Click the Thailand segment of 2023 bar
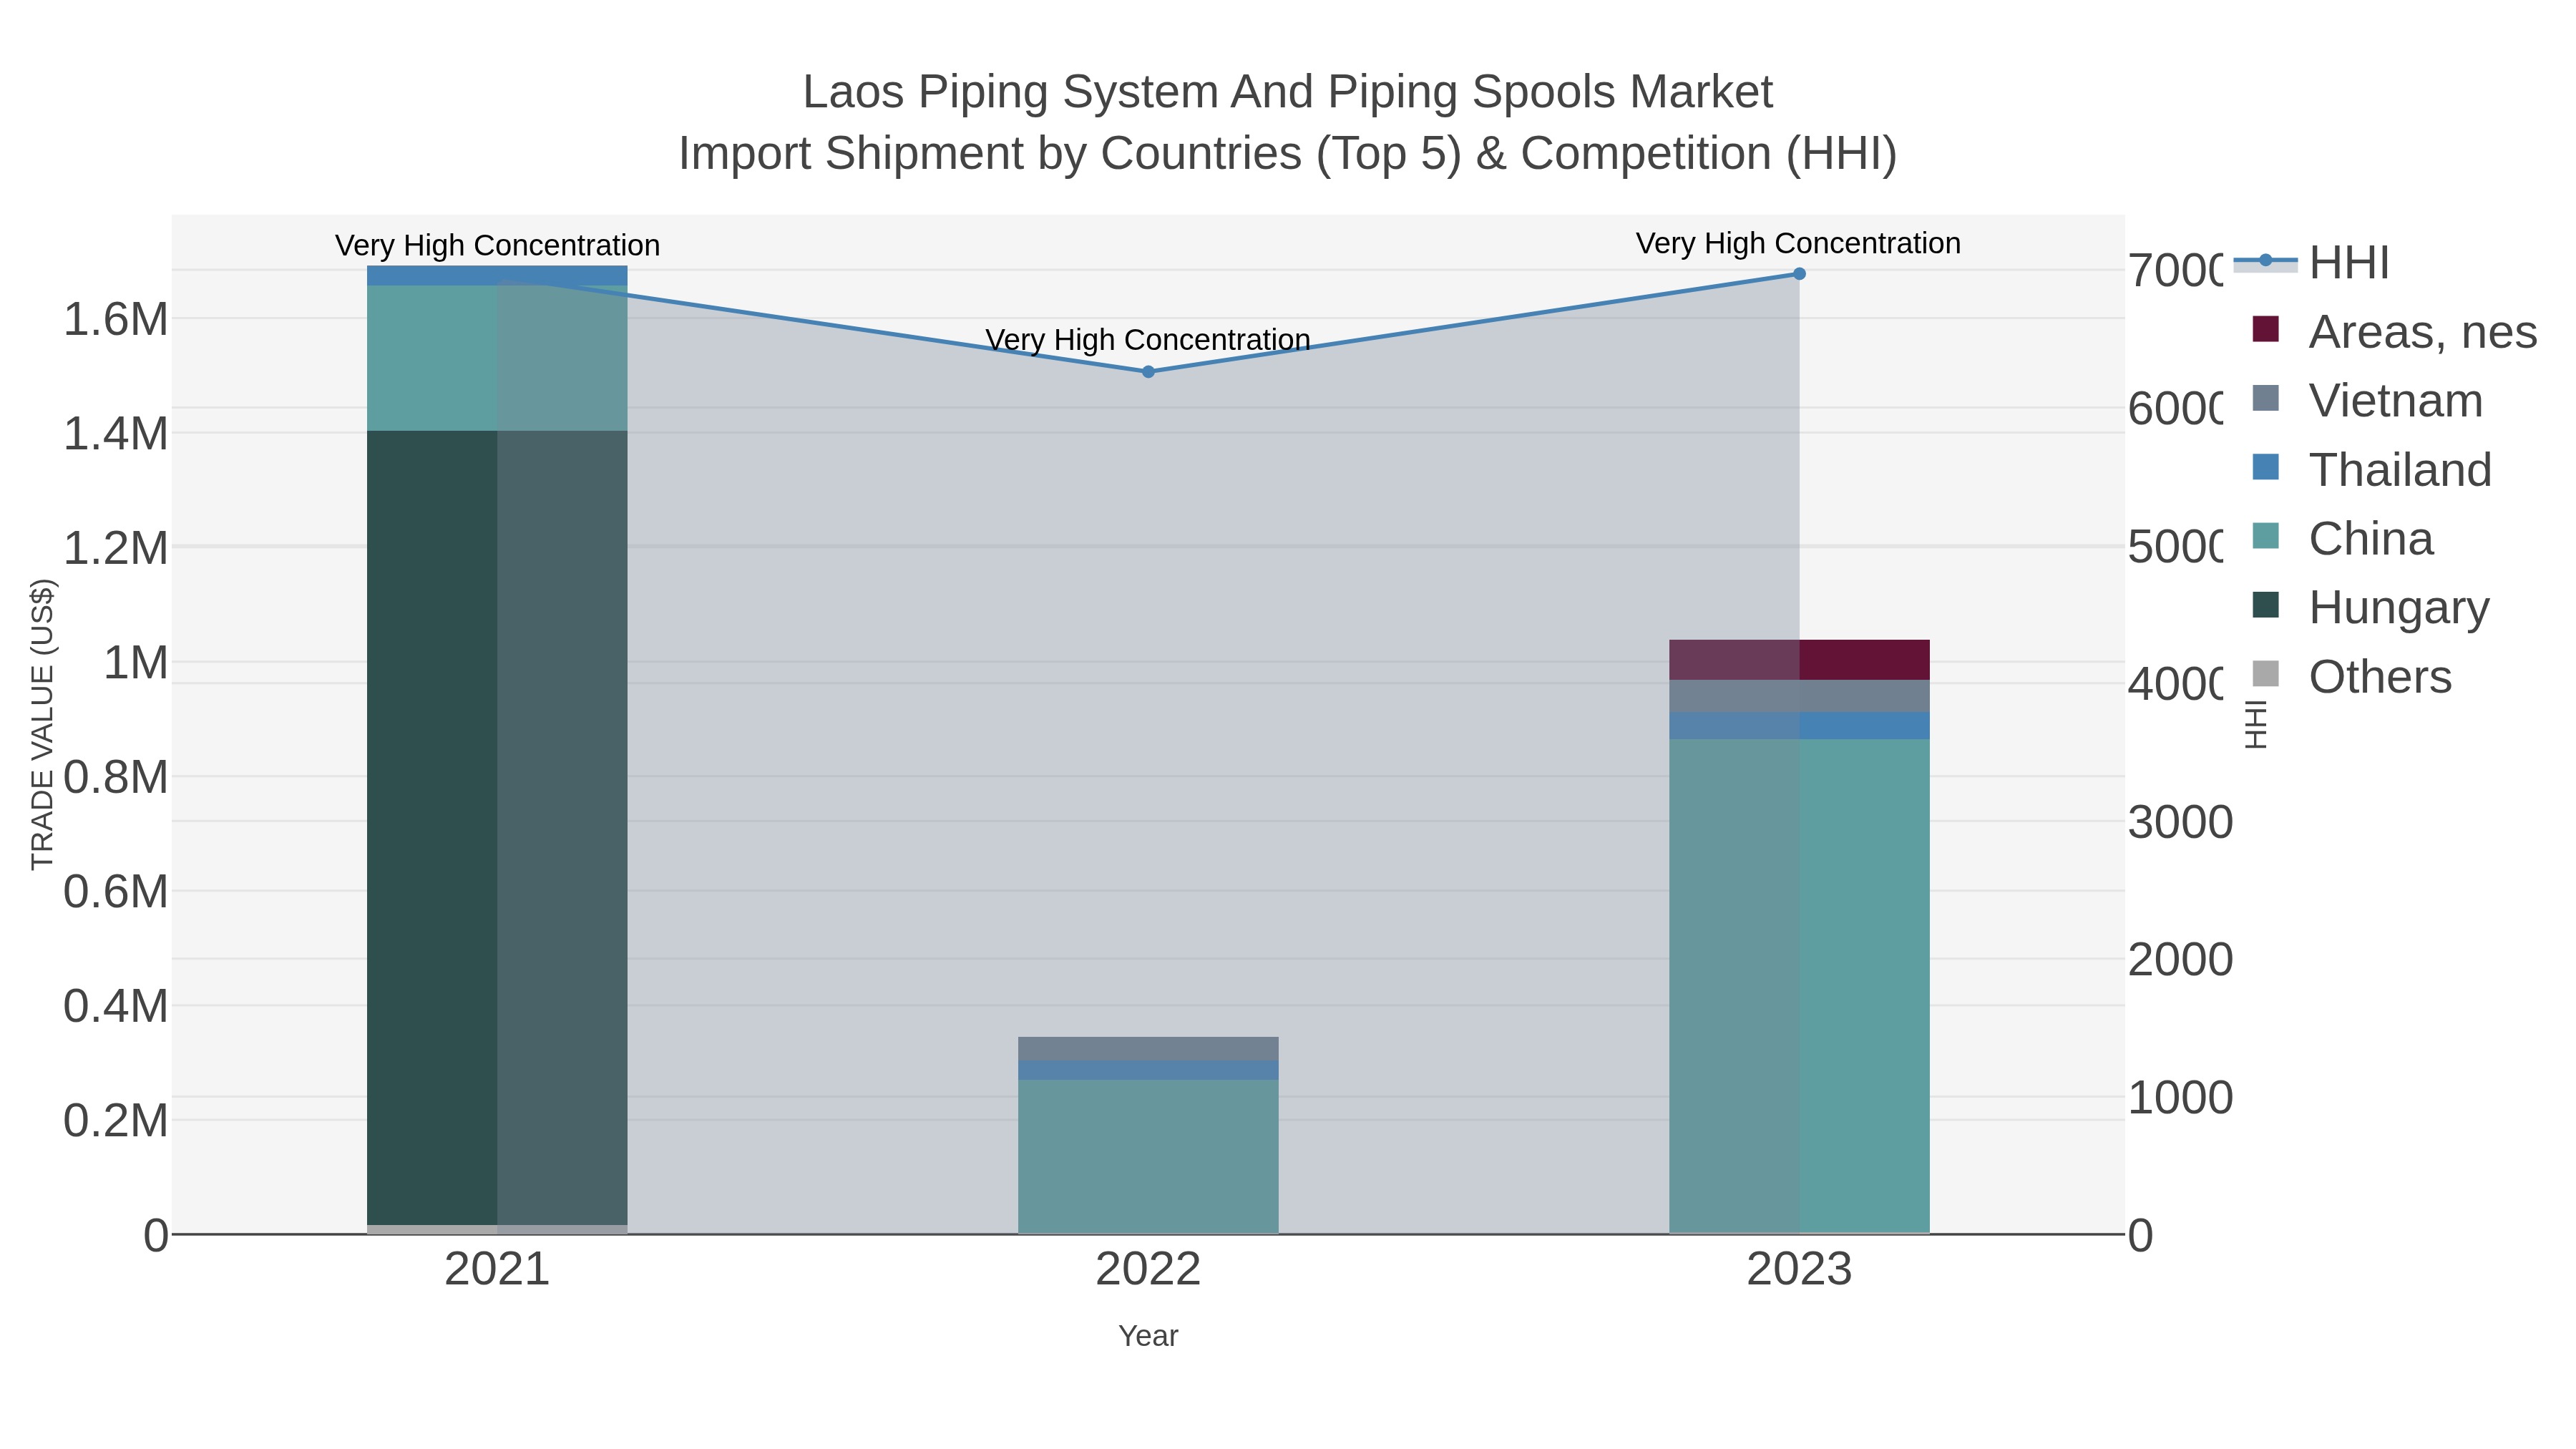Image resolution: width=2576 pixels, height=1449 pixels. point(1799,726)
